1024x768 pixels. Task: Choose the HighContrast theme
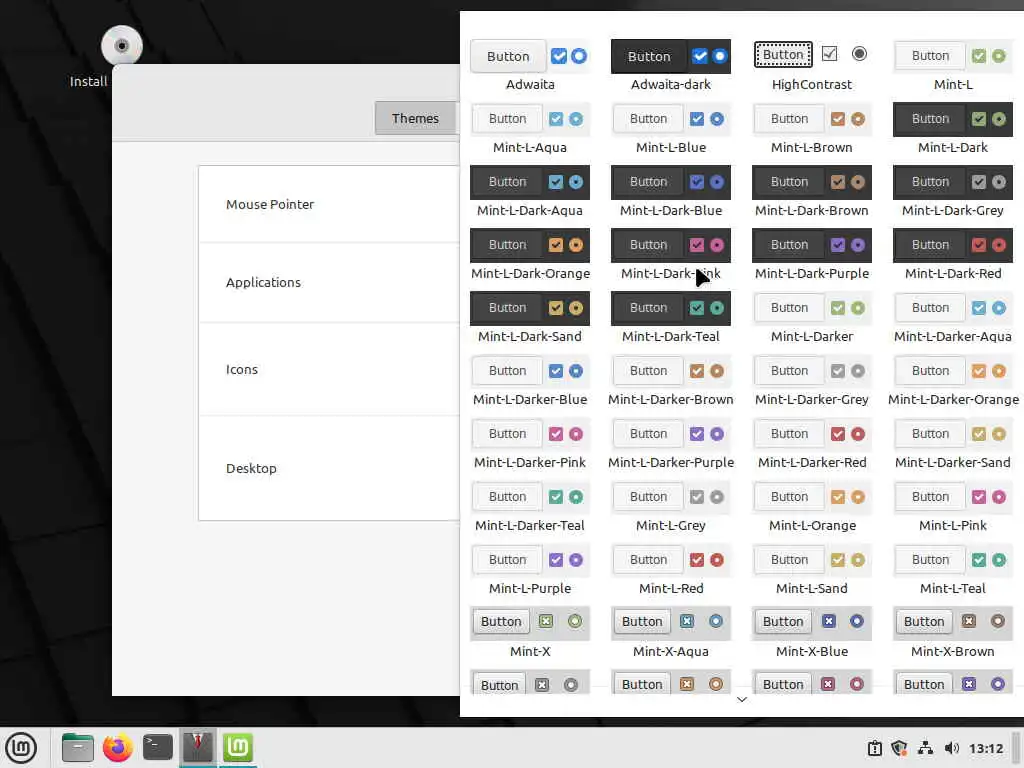[x=812, y=66]
